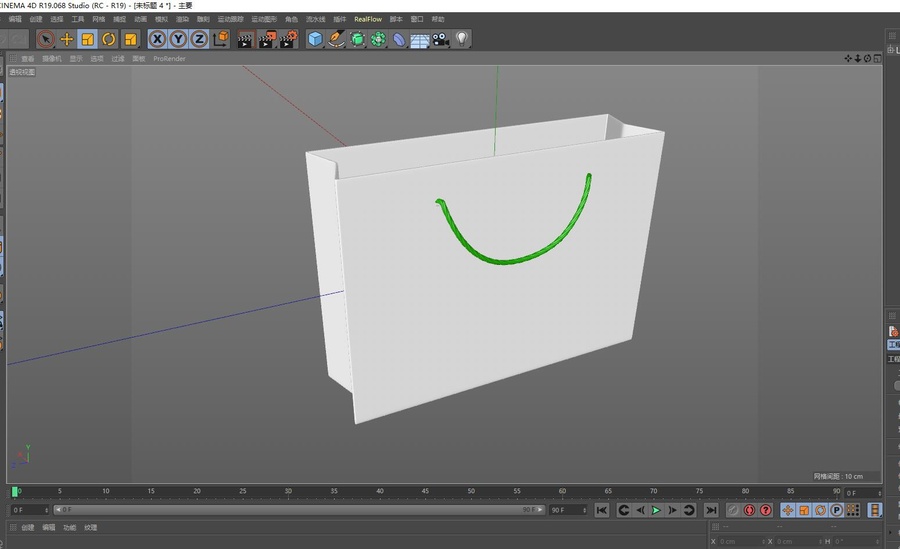
Task: Click the start frame 0 F field
Action: [30, 510]
